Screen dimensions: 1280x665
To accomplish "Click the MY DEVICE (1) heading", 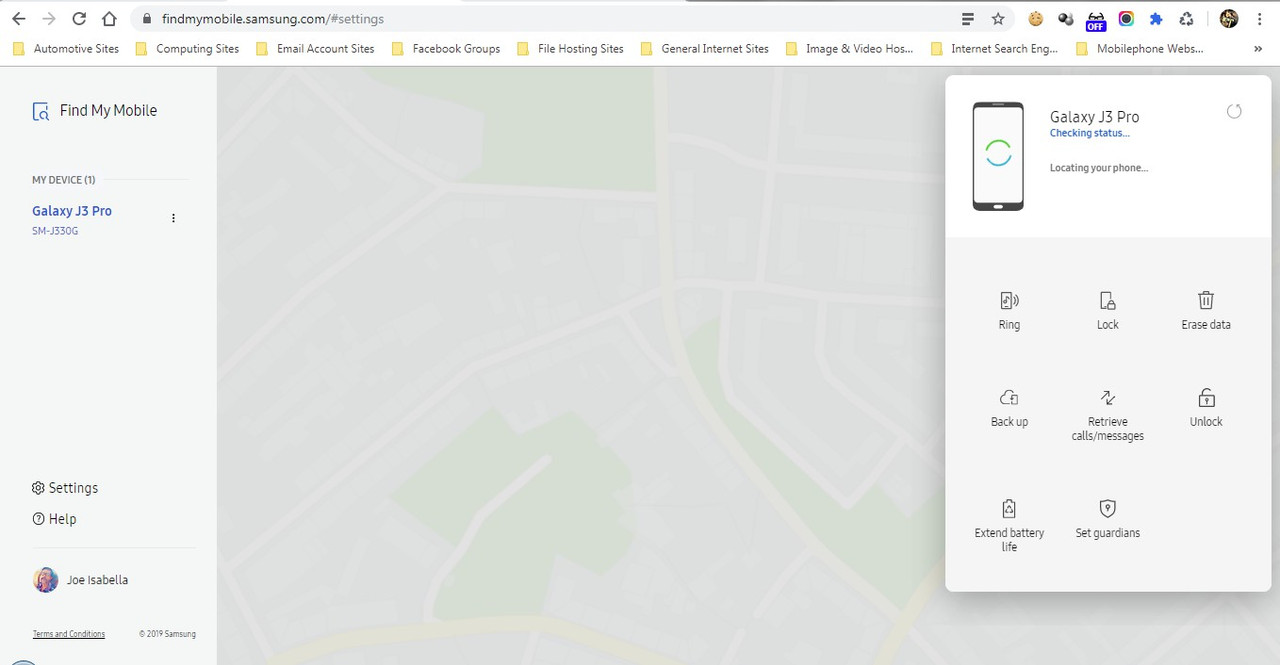I will [x=63, y=180].
